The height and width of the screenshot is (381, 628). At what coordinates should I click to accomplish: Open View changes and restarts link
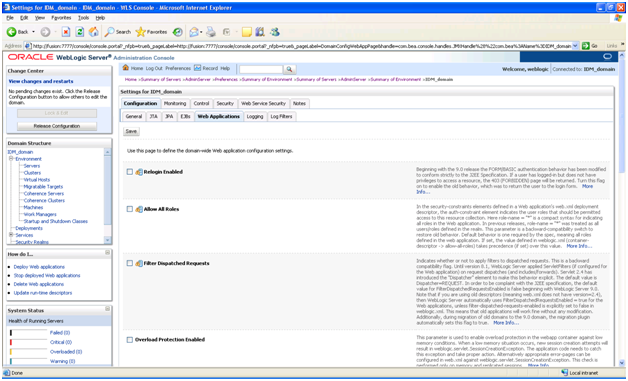41,81
